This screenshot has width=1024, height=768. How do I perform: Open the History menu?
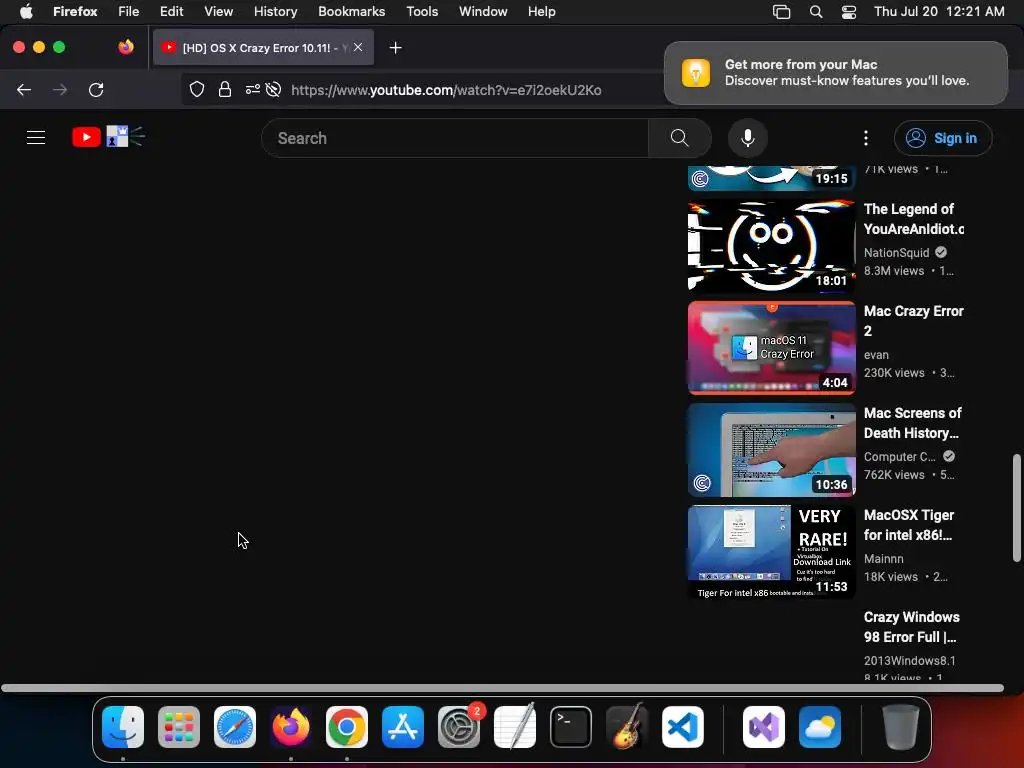tap(276, 11)
